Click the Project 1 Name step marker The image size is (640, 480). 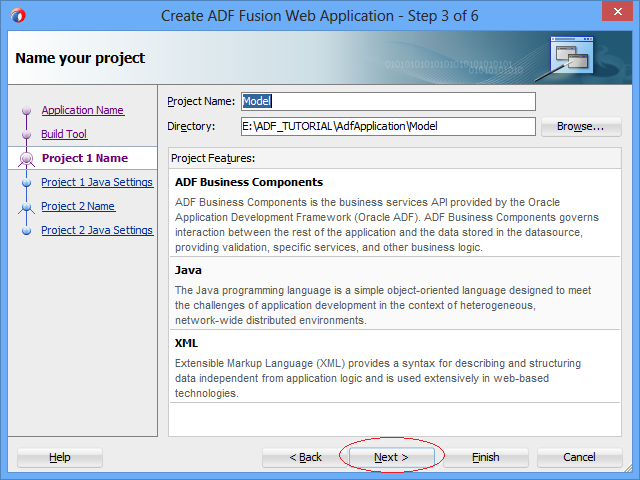click(27, 159)
